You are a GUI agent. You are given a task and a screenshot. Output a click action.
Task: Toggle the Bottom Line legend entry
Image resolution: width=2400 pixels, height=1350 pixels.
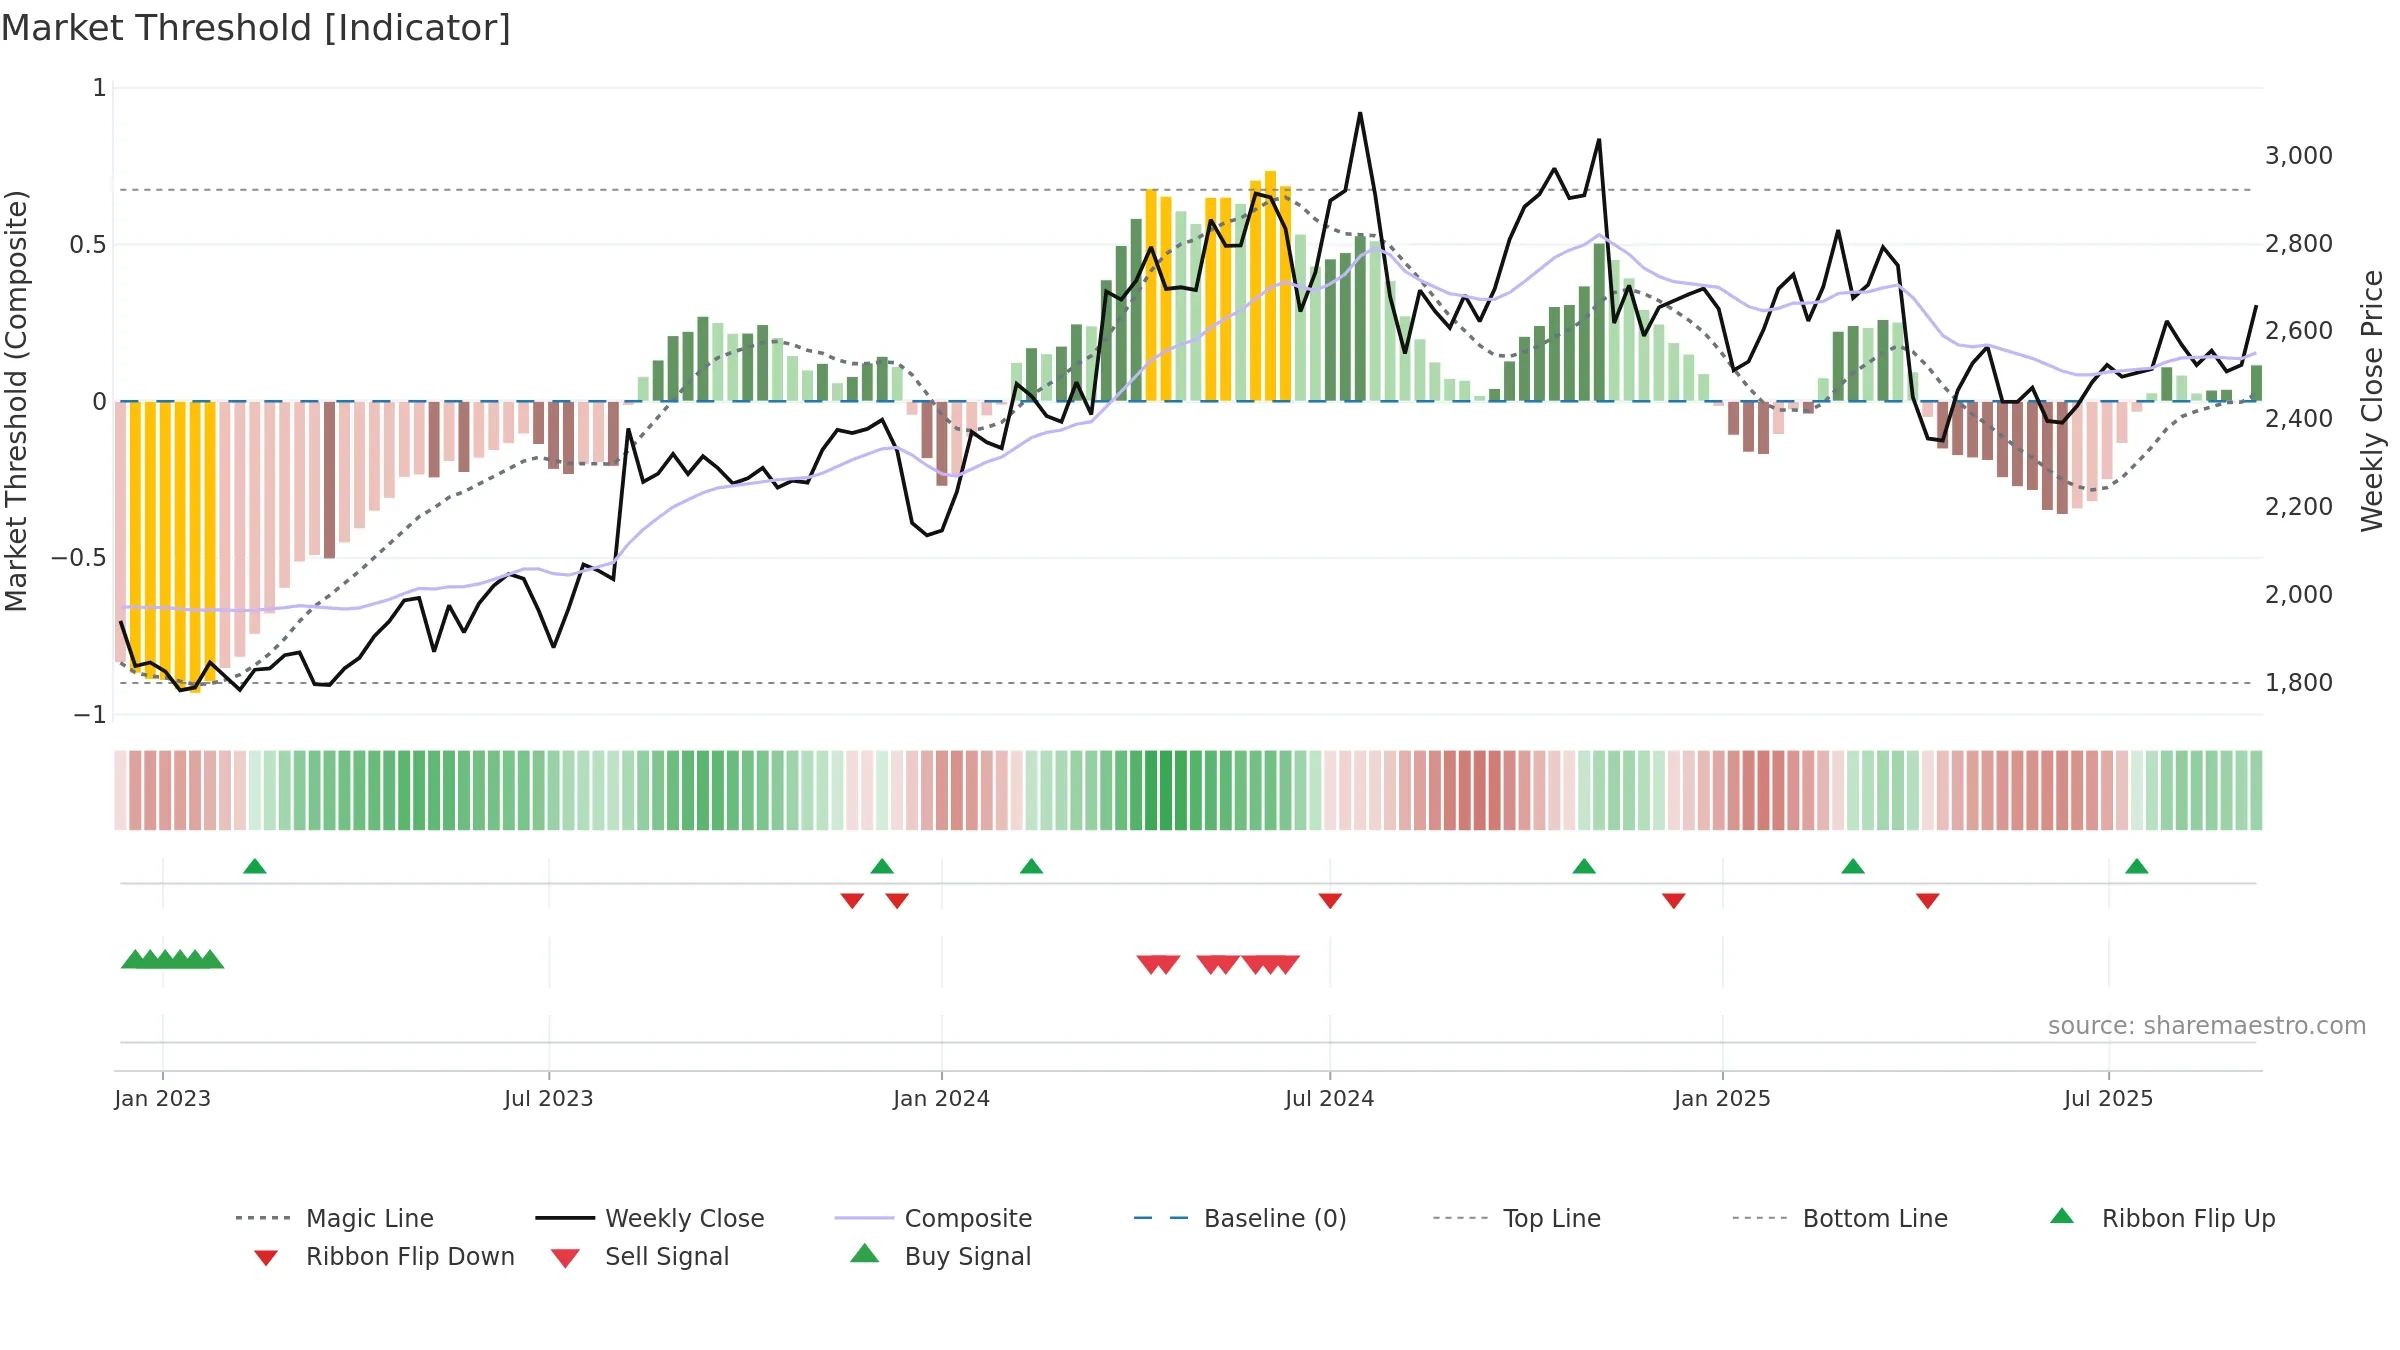tap(1840, 1218)
